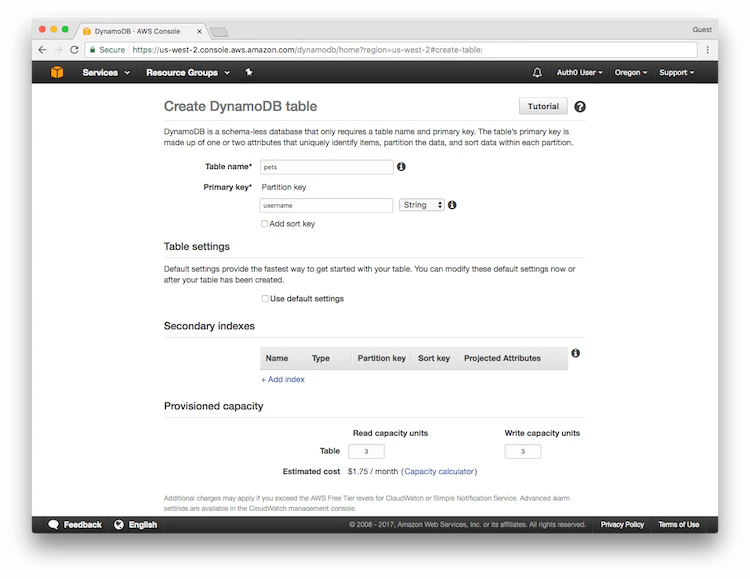
Task: Enable the Add sort key checkbox
Action: click(x=265, y=223)
